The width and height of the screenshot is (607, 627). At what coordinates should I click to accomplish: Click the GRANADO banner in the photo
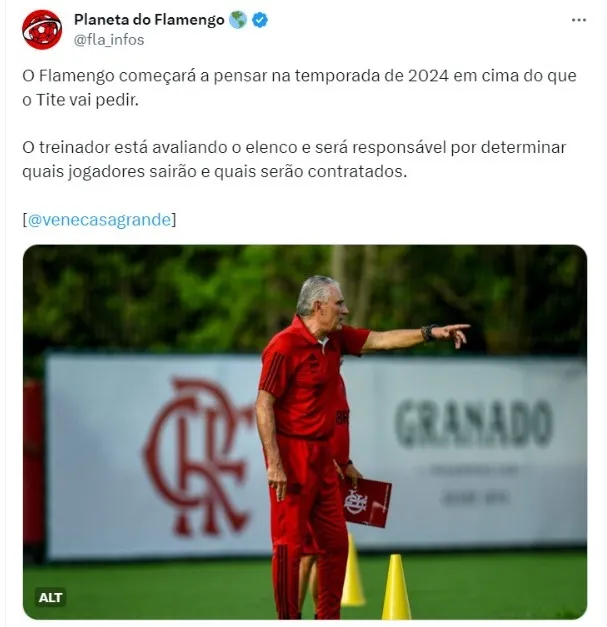(474, 424)
